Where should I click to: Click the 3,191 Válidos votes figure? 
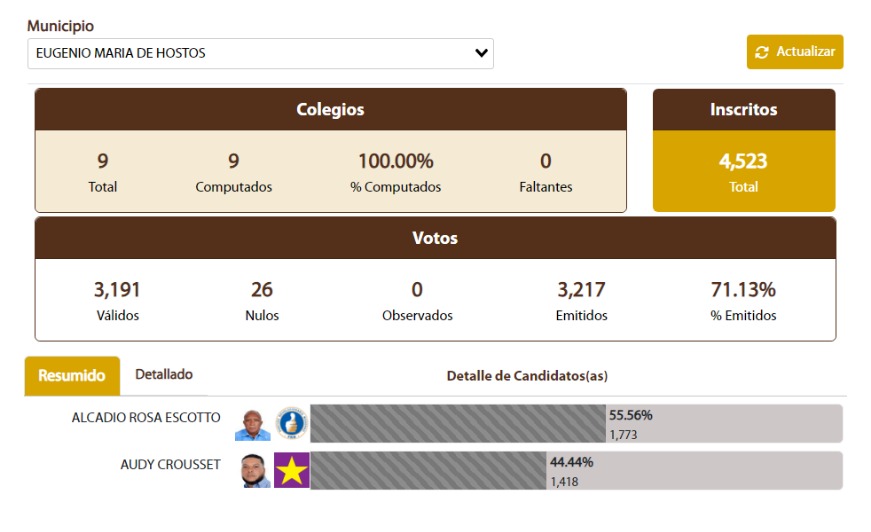(x=117, y=290)
